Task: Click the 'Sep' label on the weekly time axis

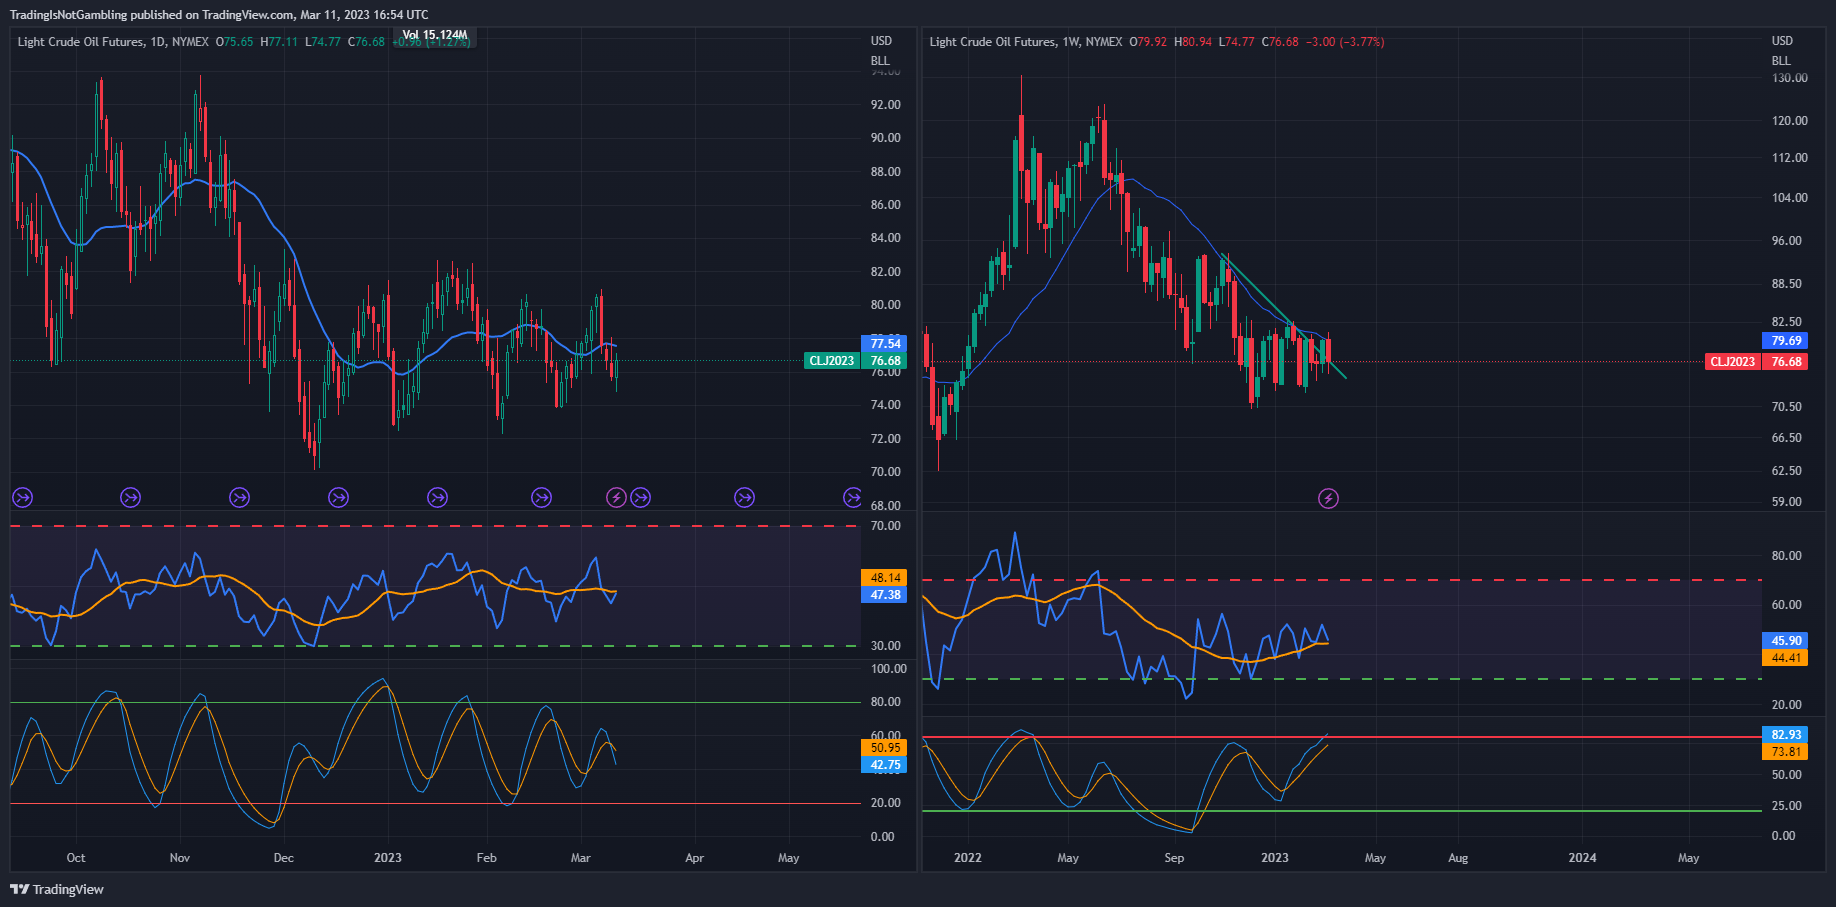Action: pos(1174,858)
